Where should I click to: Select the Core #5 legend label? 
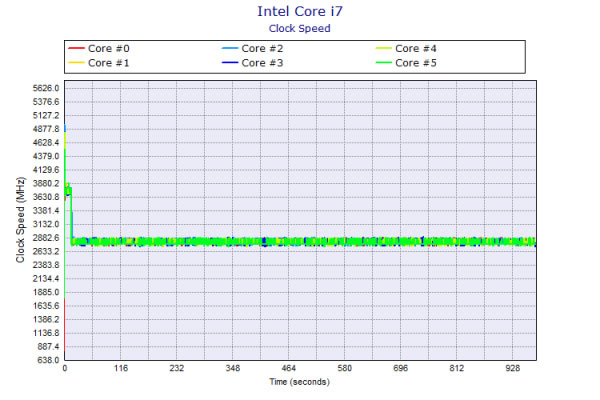click(416, 63)
